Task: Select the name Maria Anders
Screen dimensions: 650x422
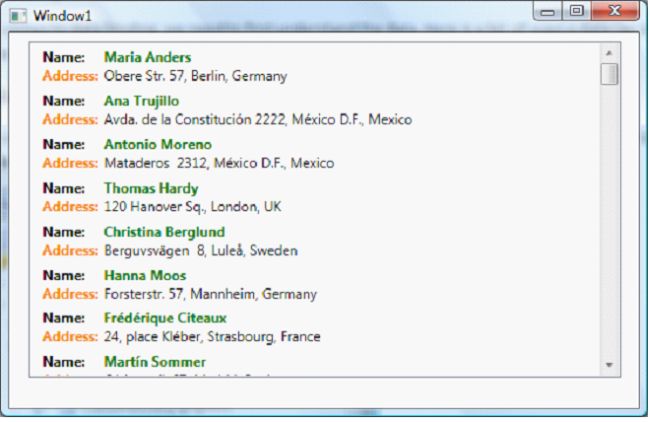Action: pos(147,57)
